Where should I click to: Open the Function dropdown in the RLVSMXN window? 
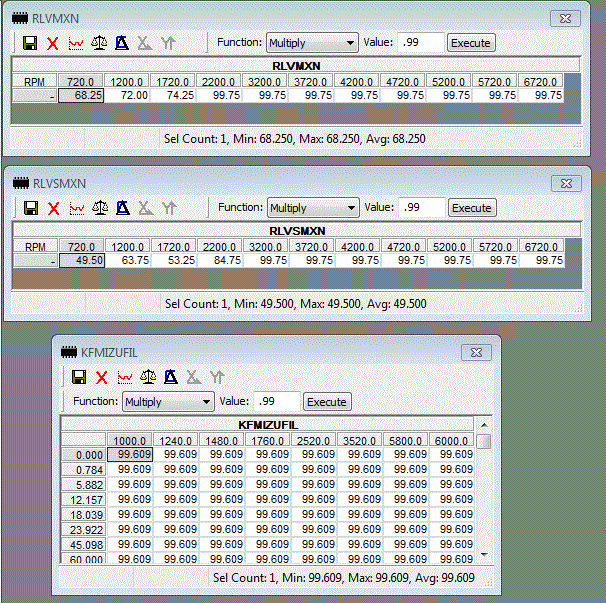pos(313,208)
